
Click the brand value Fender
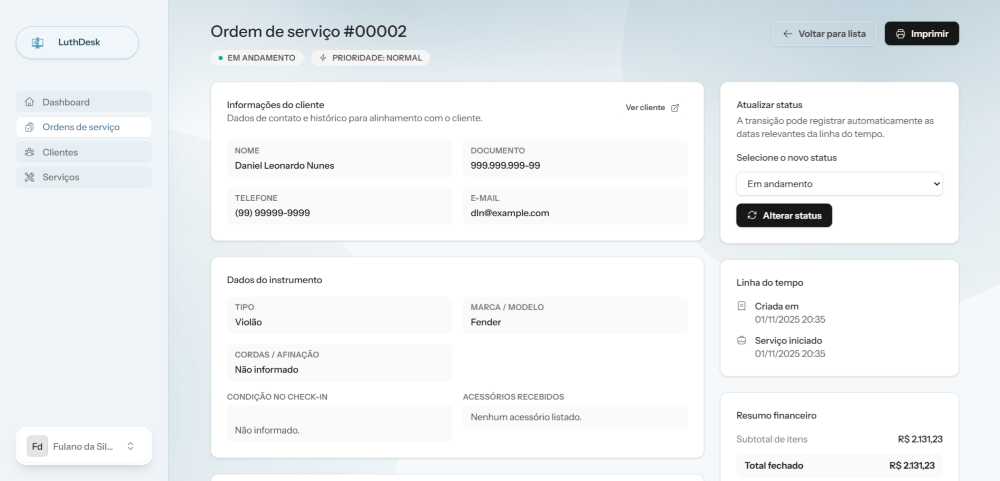(485, 322)
